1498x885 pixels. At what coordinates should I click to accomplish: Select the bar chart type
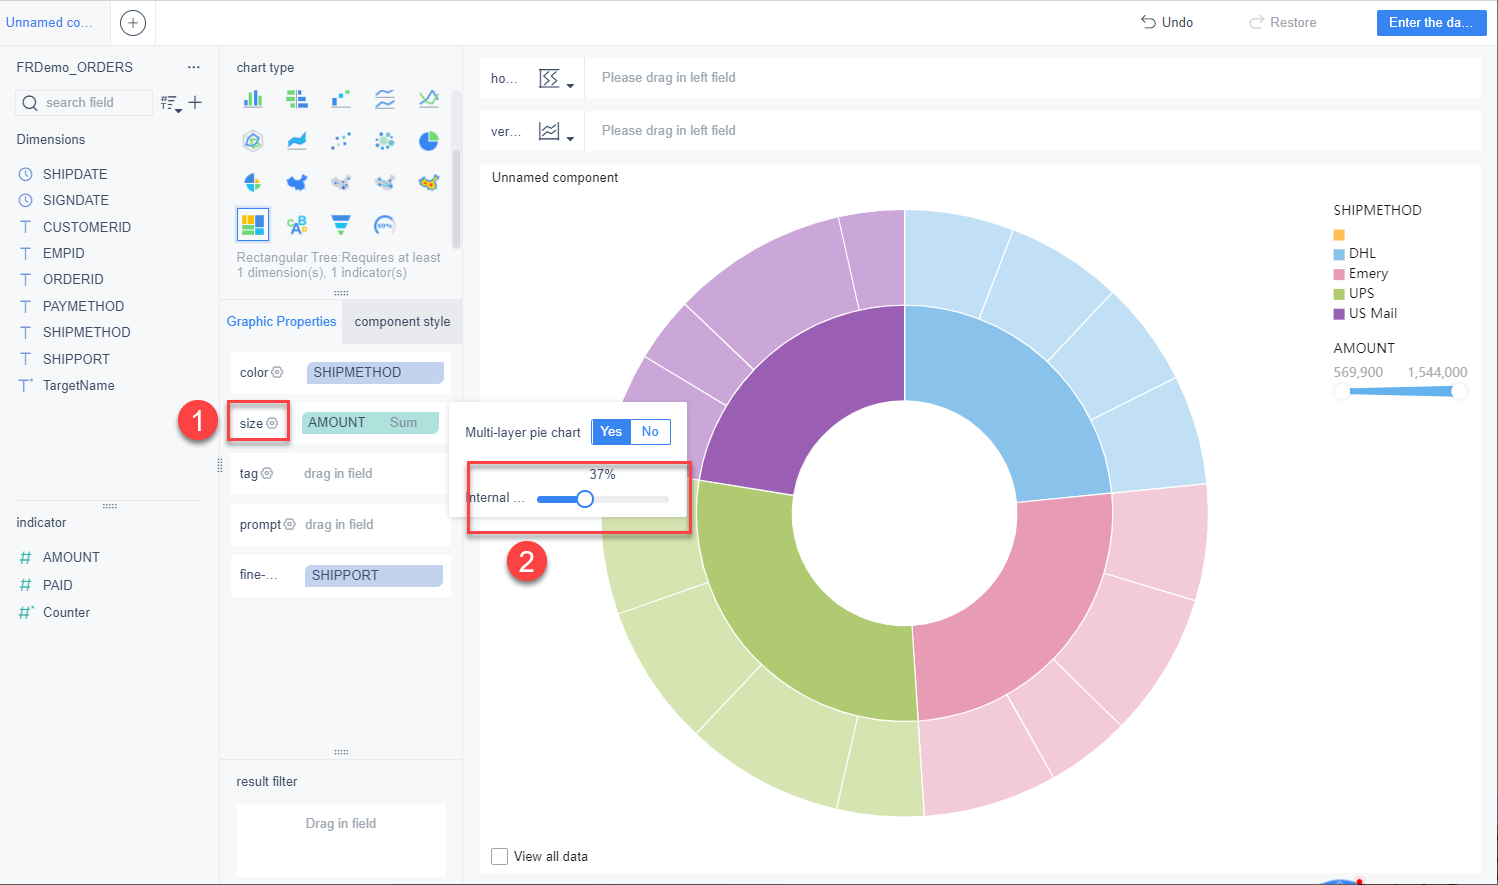tap(253, 99)
